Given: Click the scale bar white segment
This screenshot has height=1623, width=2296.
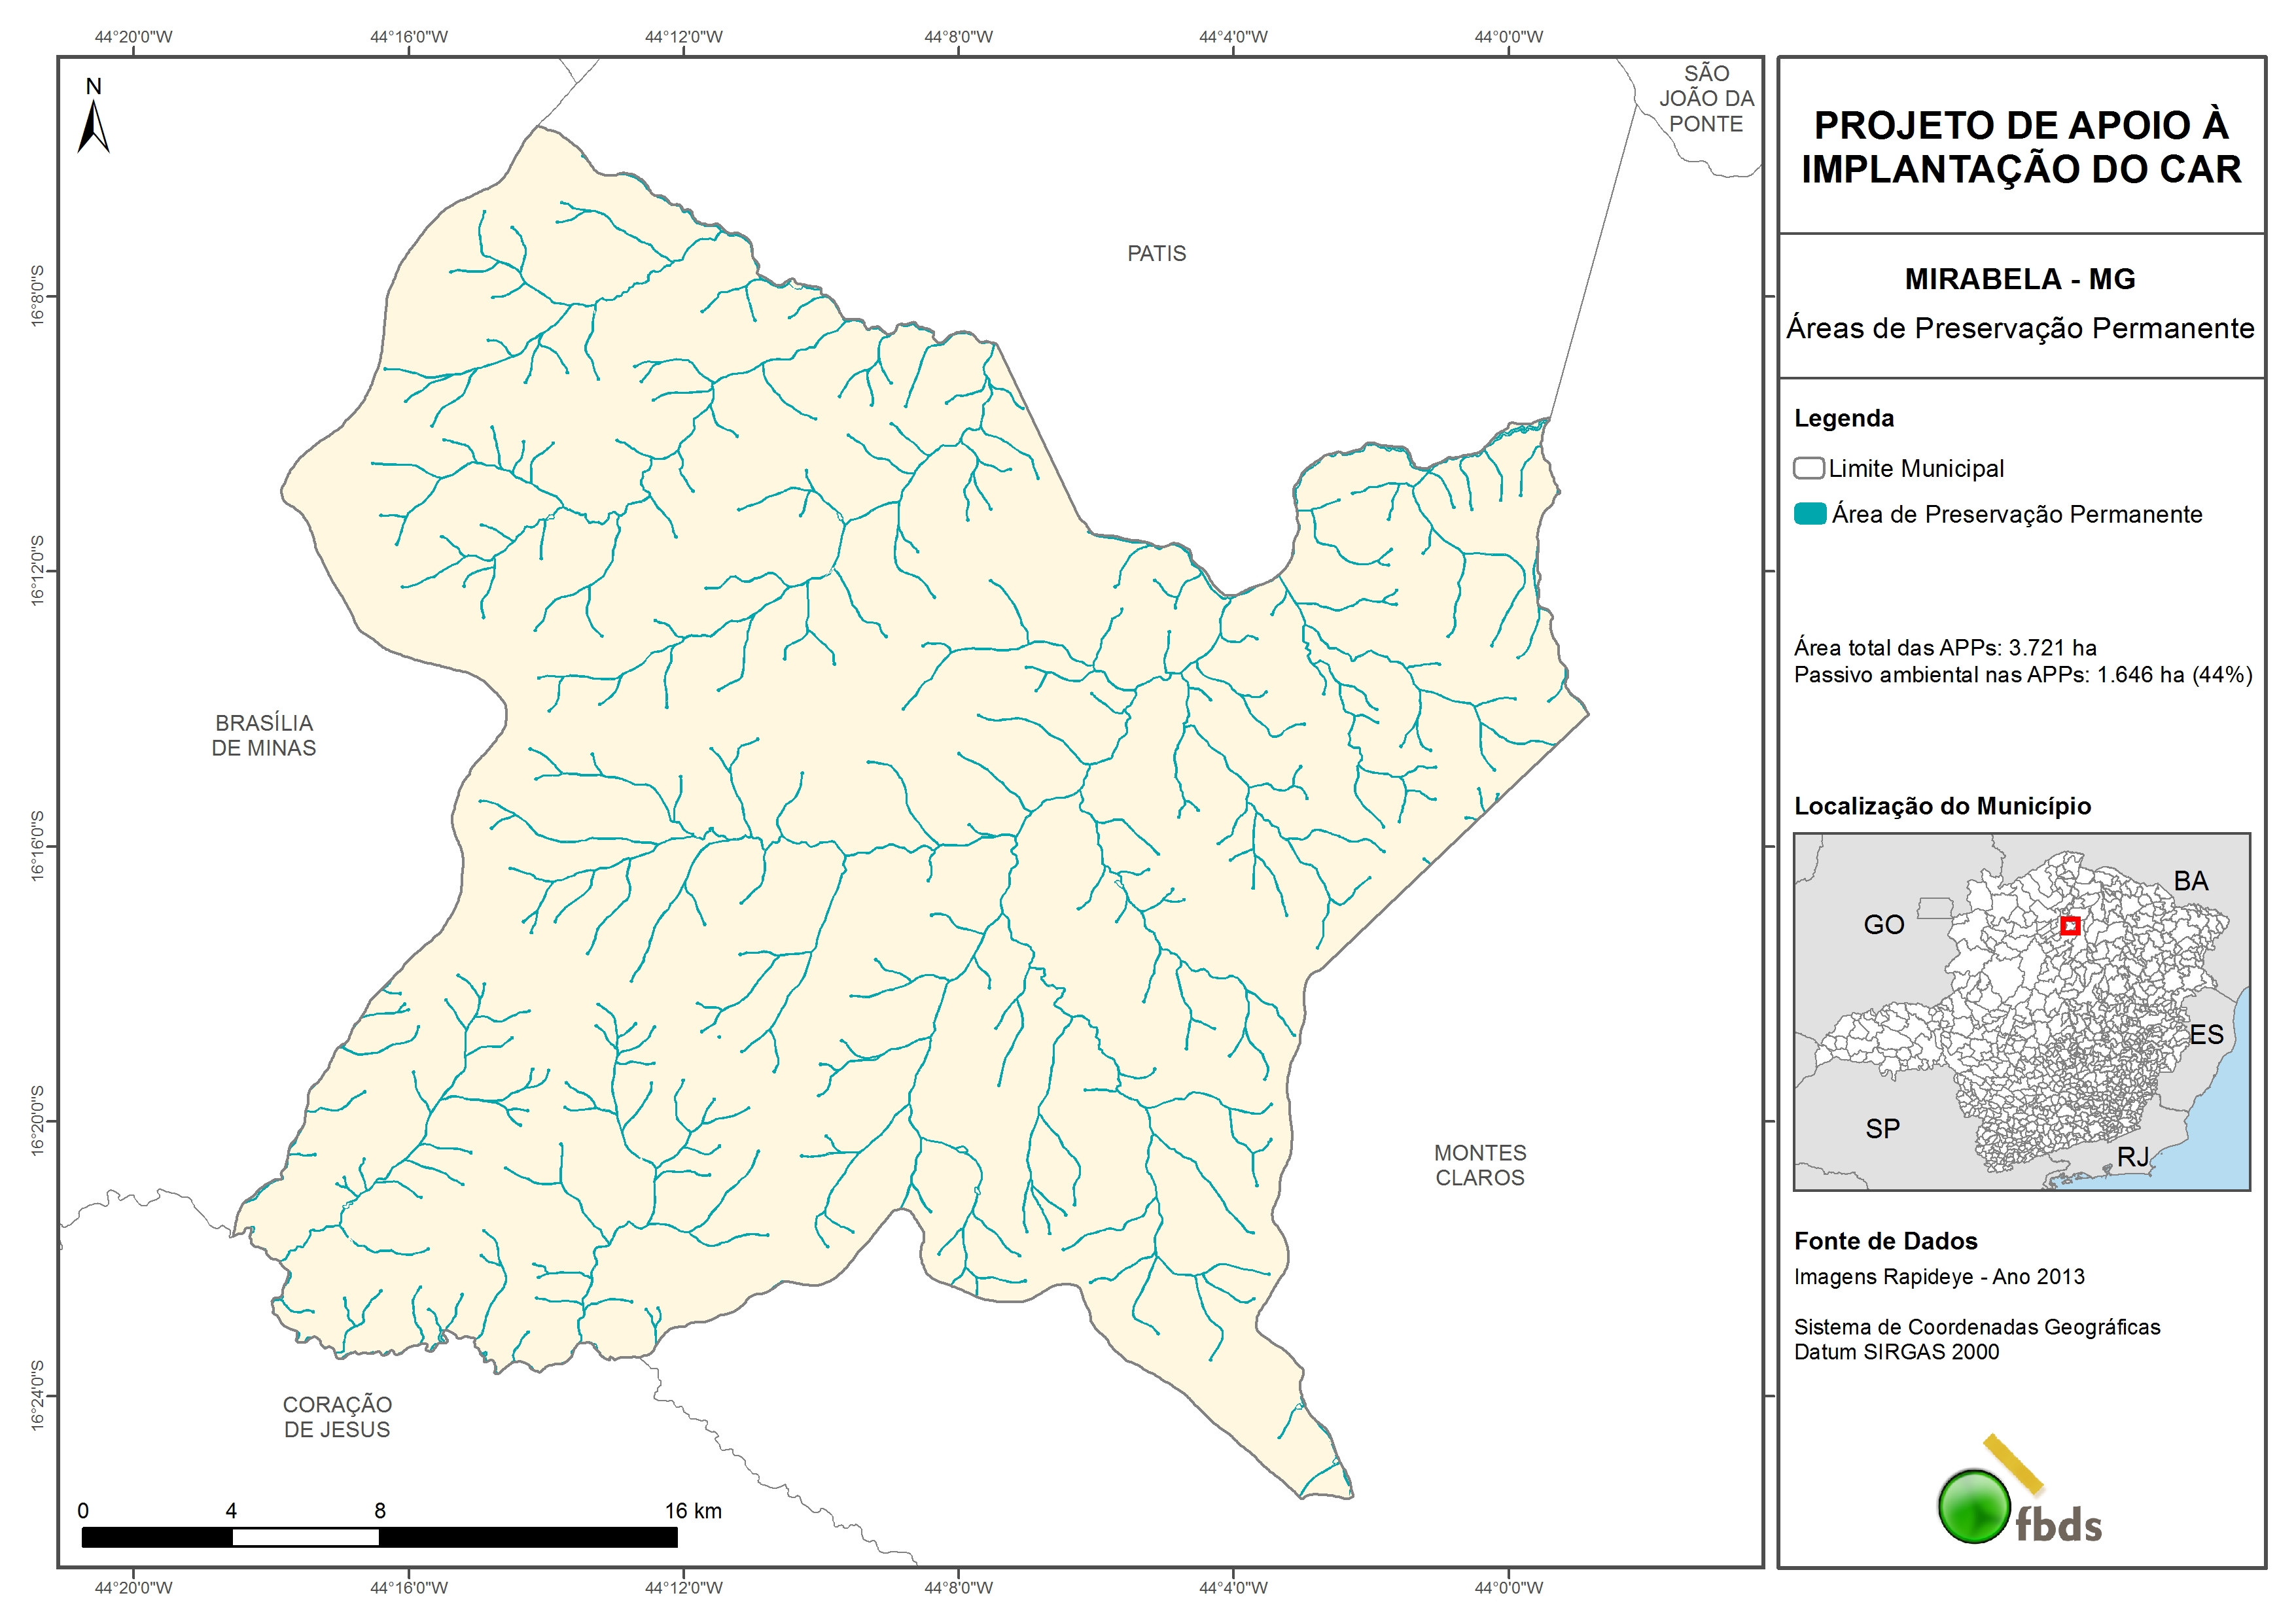Looking at the screenshot, I should coord(305,1538).
